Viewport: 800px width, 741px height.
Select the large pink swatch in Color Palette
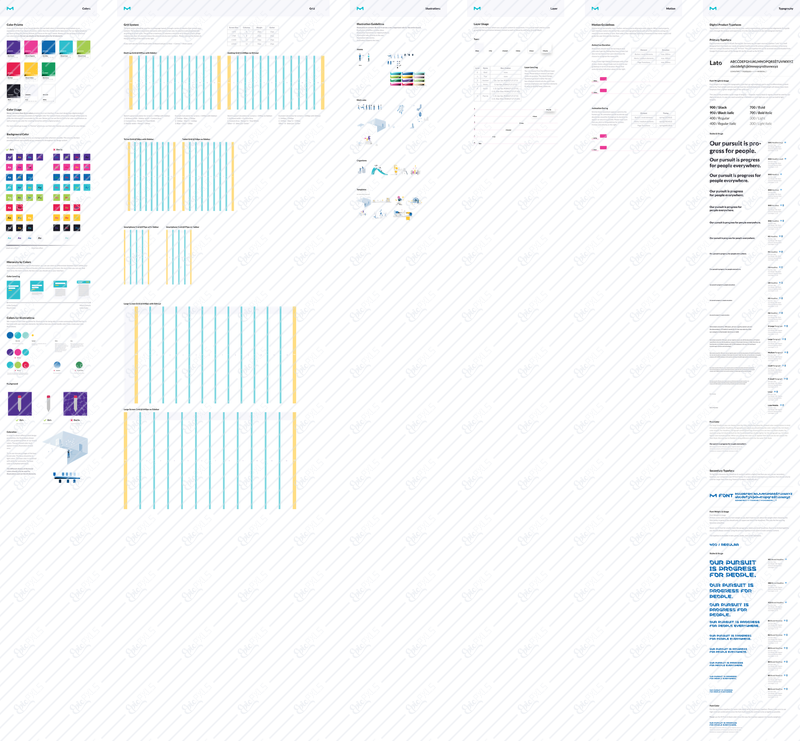coord(31,47)
